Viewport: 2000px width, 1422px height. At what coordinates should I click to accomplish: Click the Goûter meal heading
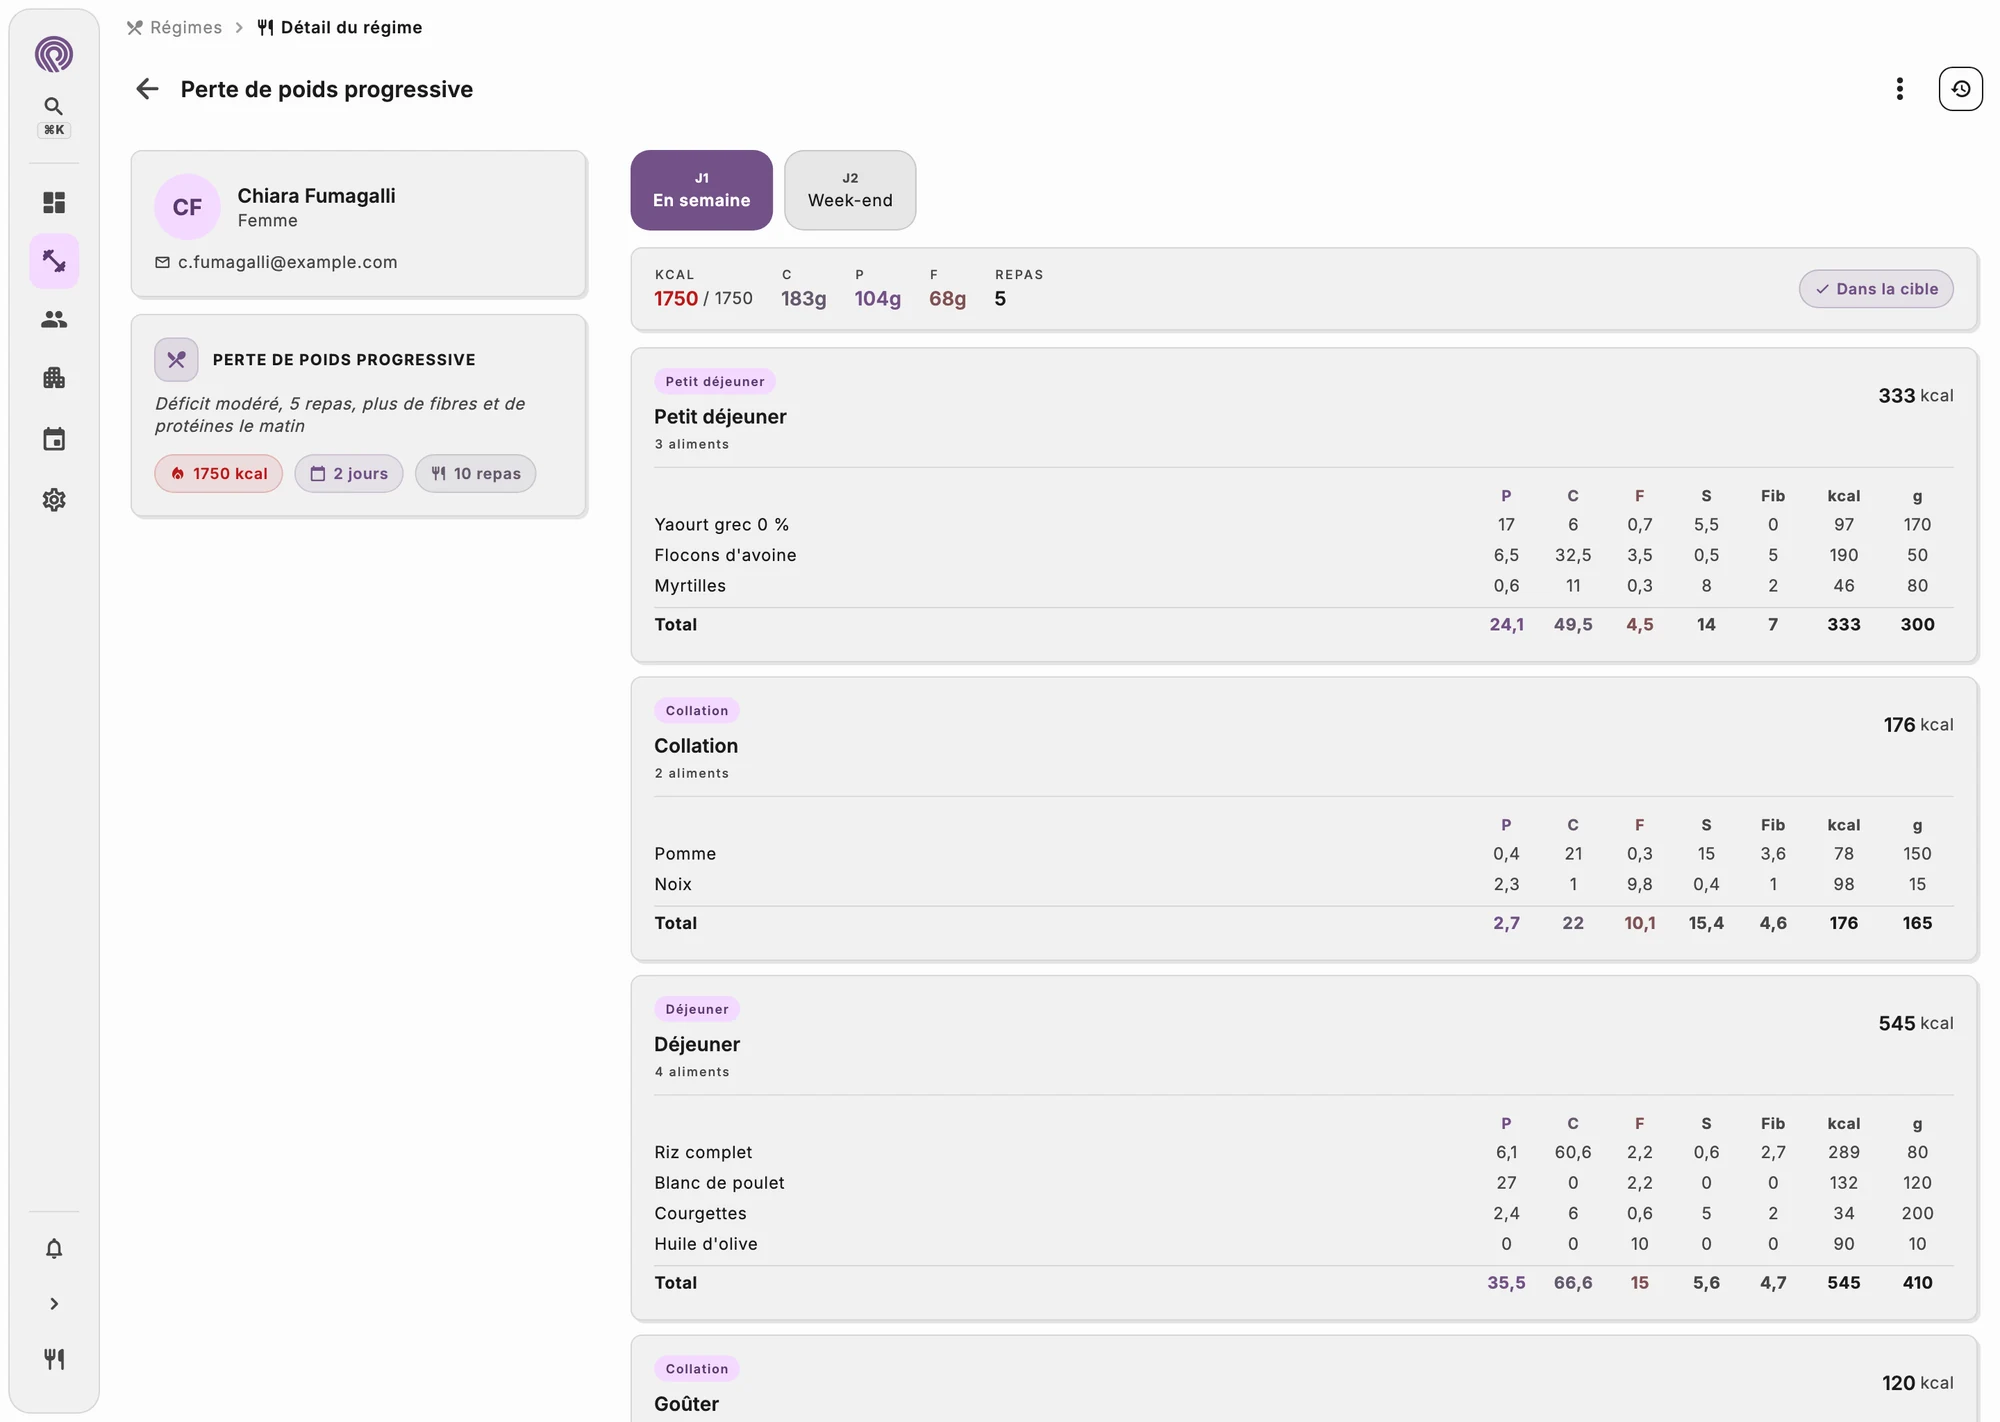coord(687,1404)
